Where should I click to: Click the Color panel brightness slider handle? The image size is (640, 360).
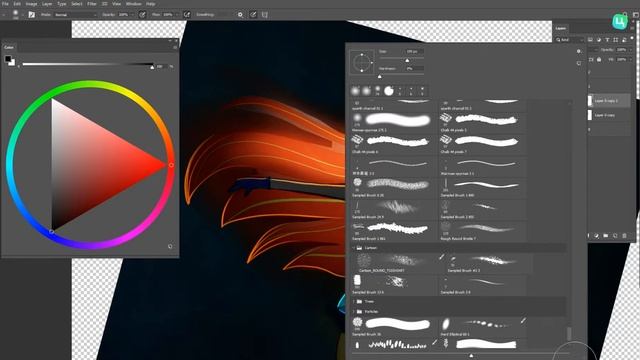click(x=152, y=67)
